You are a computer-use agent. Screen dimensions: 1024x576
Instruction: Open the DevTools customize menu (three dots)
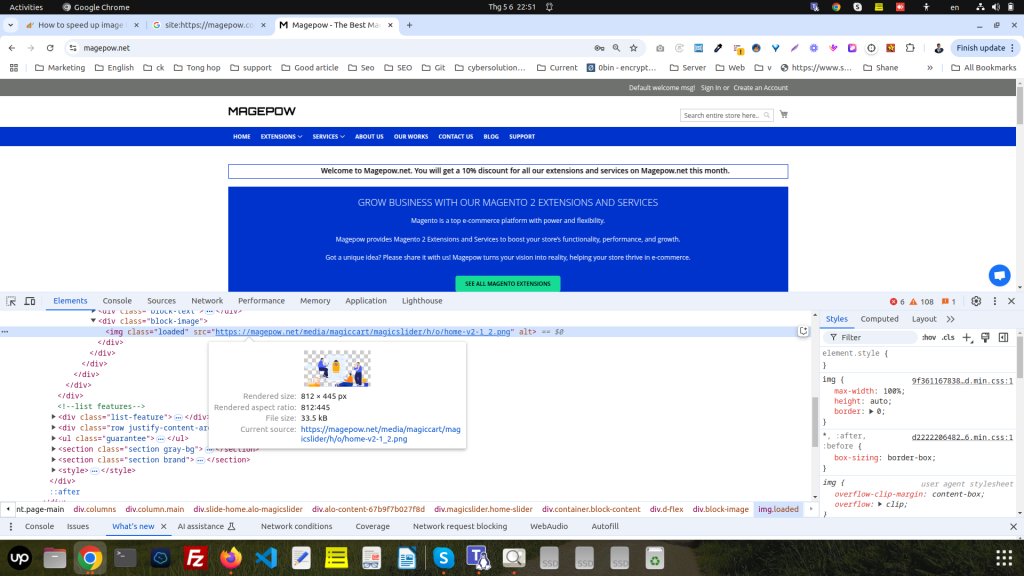pyautogui.click(x=995, y=301)
